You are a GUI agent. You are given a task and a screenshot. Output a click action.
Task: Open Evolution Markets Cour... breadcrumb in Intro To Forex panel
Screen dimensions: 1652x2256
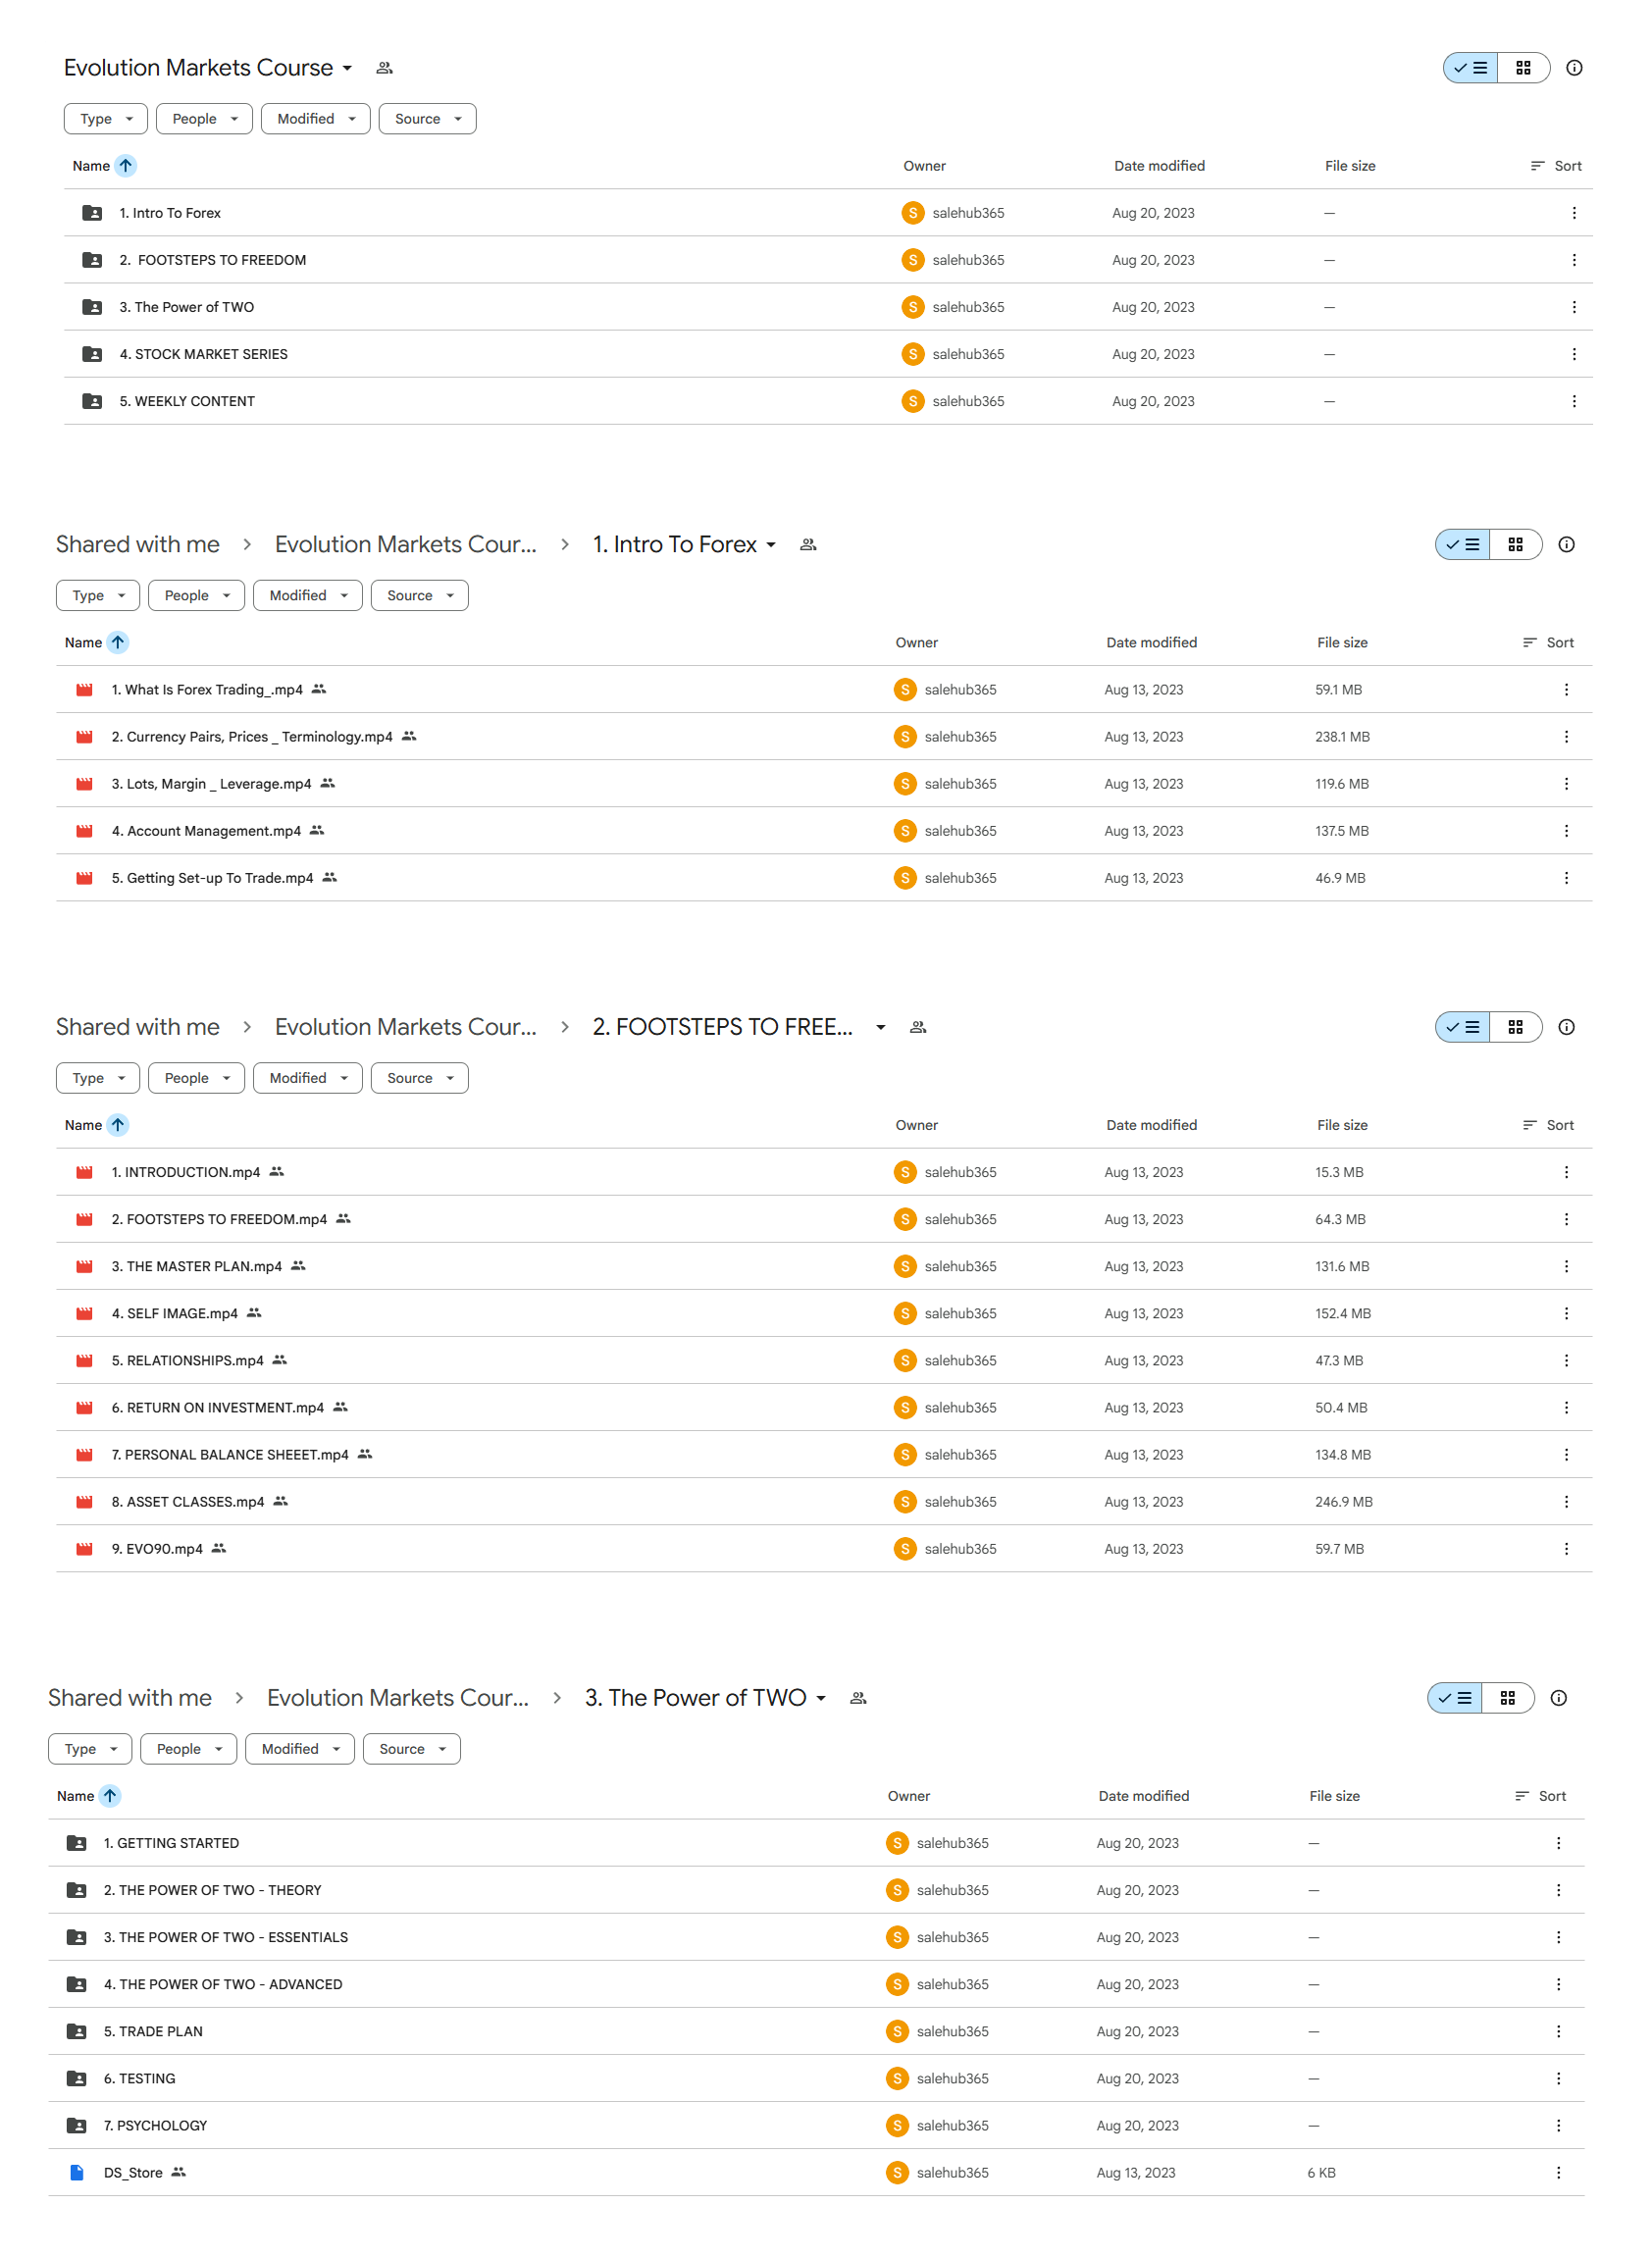point(405,544)
